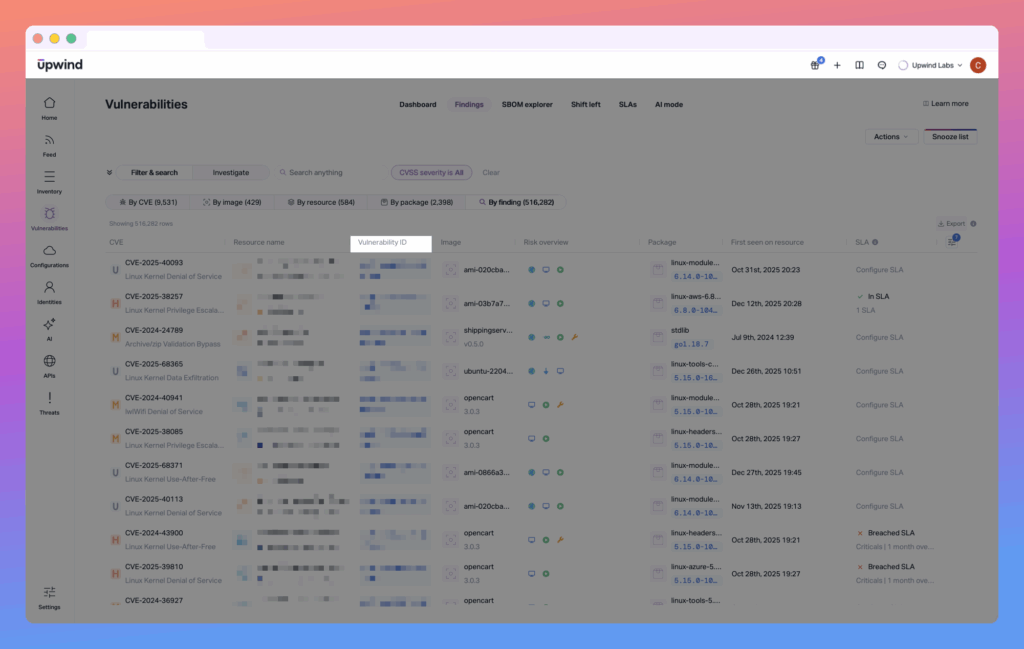Click the plus icon in top bar
The image size is (1024, 649).
click(x=837, y=65)
